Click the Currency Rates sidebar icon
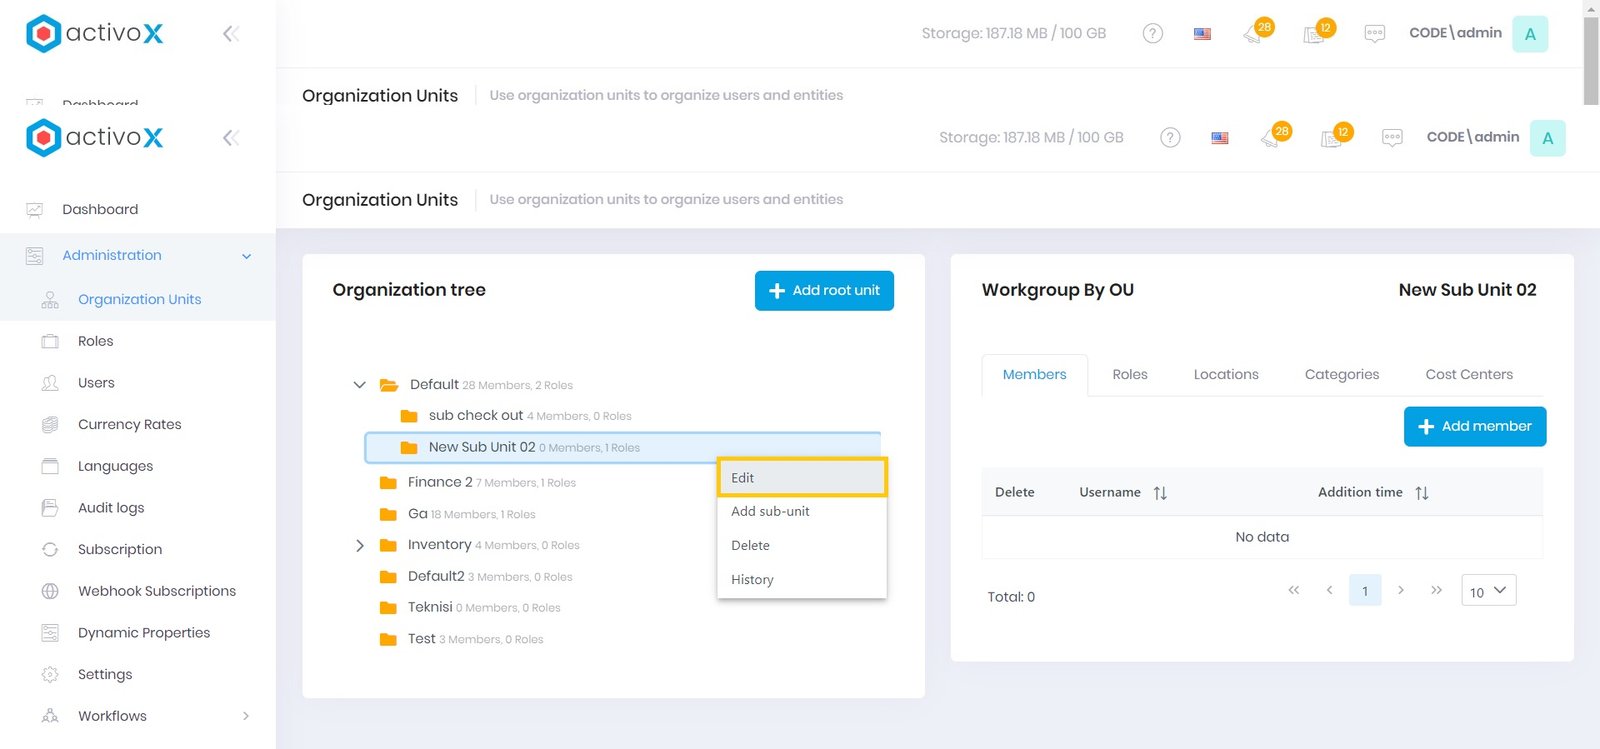Image resolution: width=1600 pixels, height=749 pixels. 50,425
